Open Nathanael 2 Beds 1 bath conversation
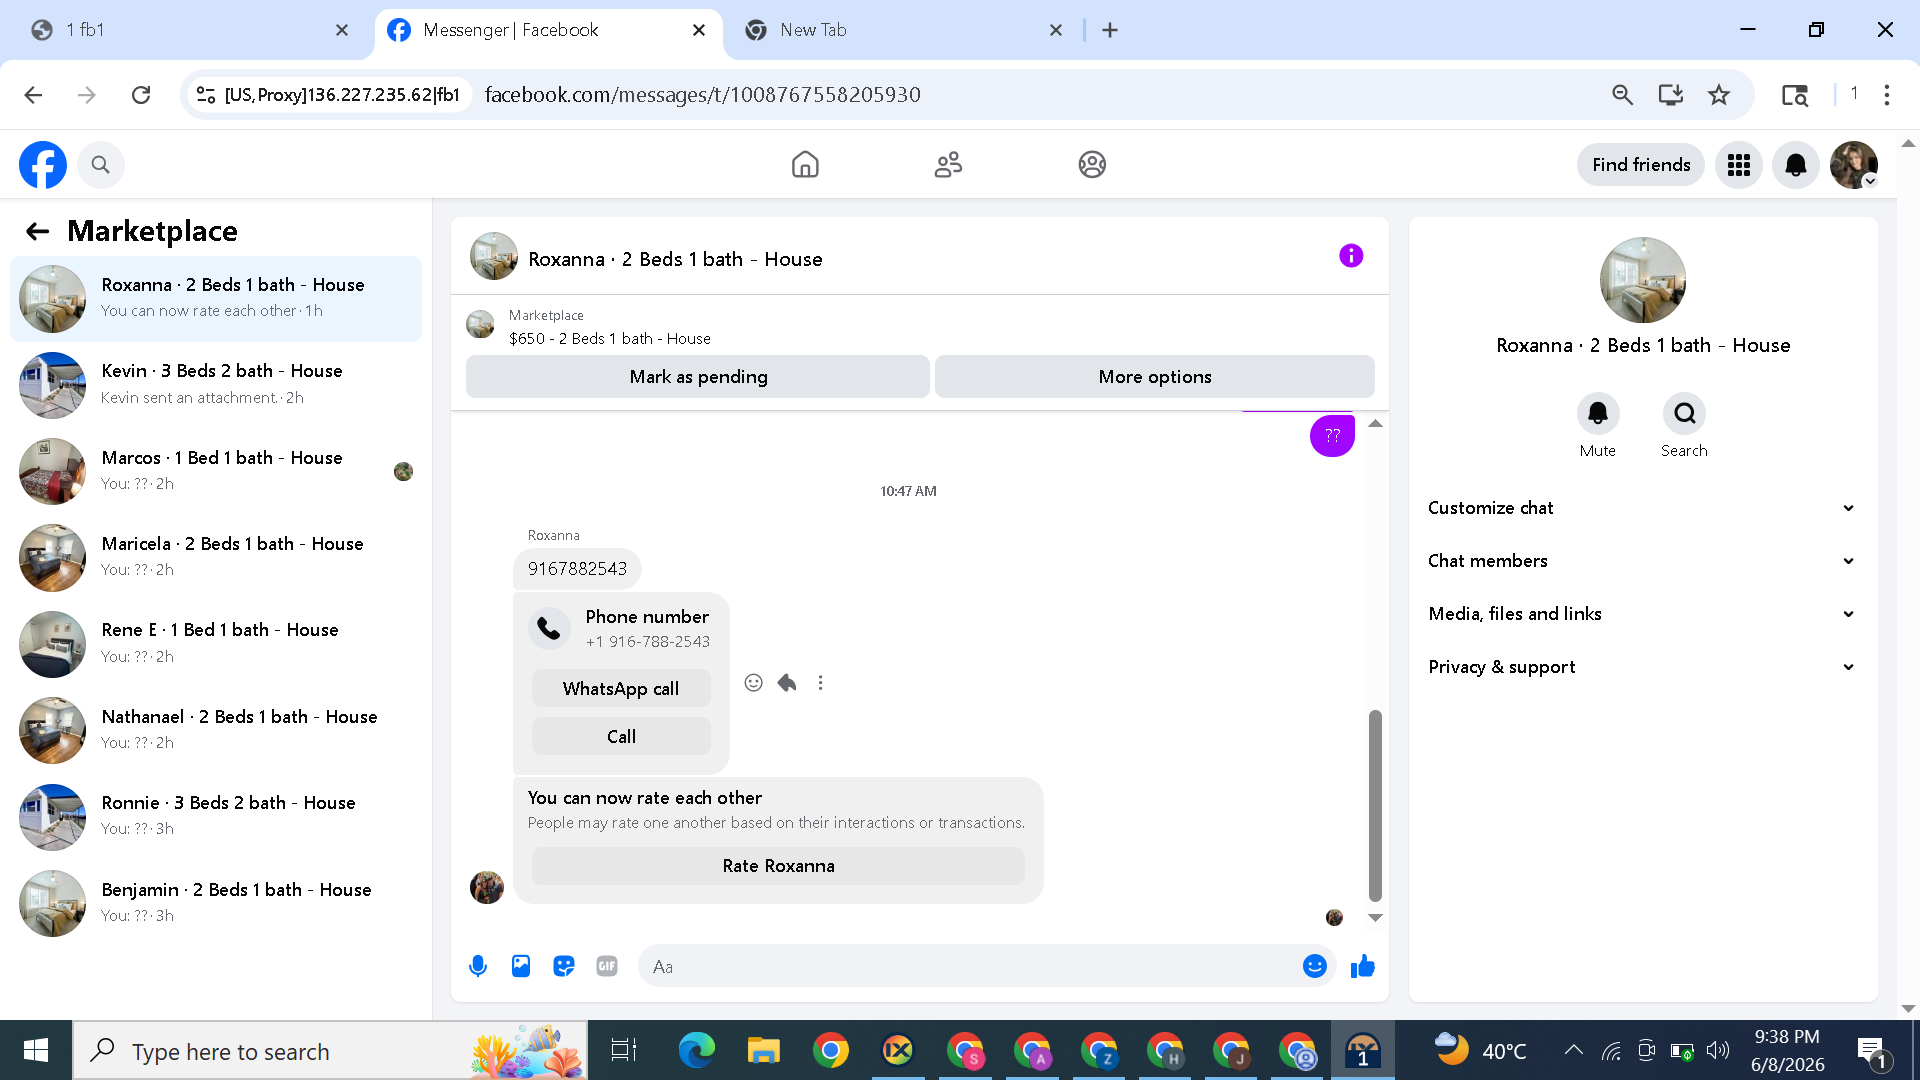The image size is (1920, 1080). point(216,730)
